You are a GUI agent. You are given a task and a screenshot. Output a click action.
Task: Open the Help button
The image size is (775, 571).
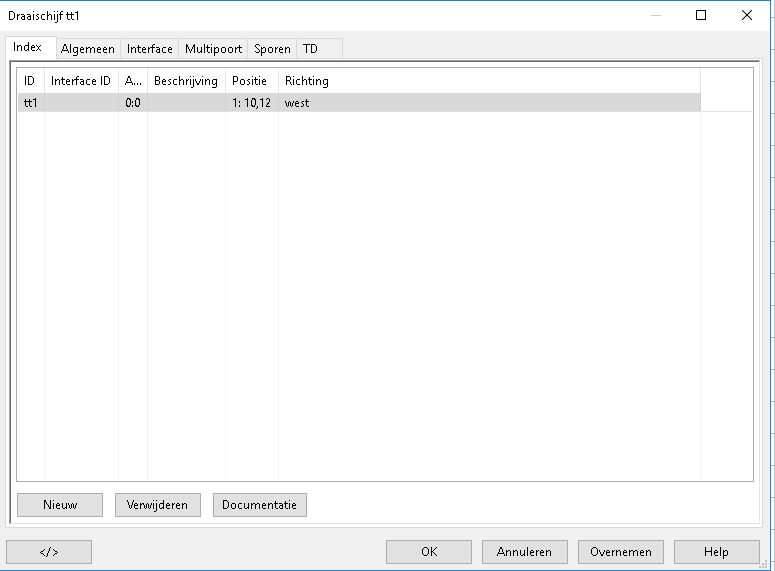(716, 552)
